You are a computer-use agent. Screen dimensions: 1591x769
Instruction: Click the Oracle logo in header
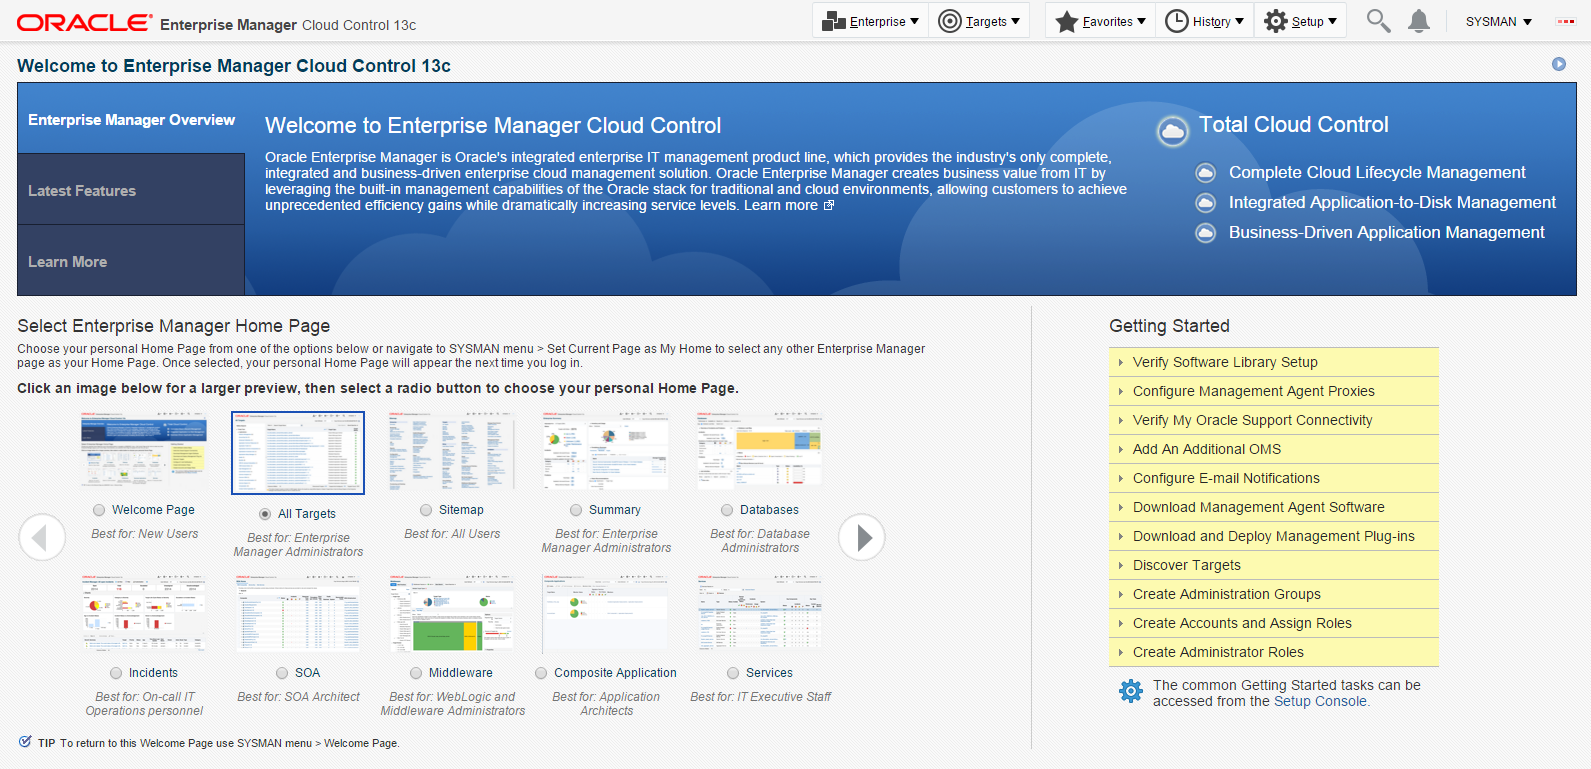(85, 22)
